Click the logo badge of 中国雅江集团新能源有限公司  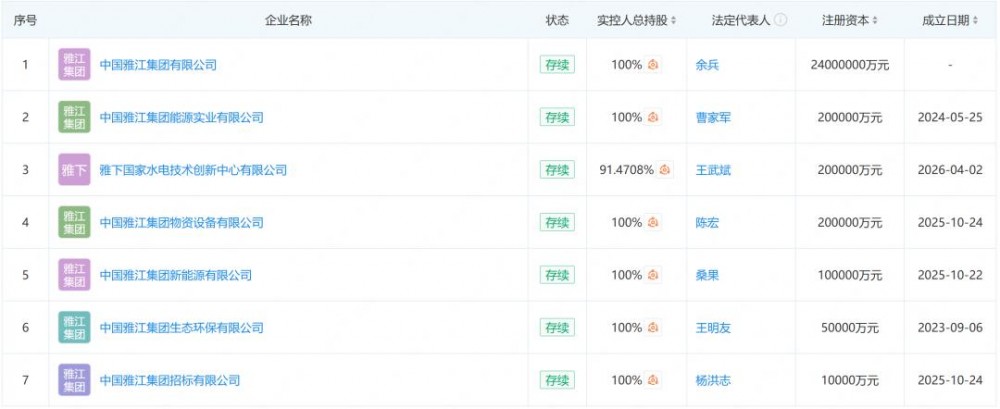(x=75, y=275)
